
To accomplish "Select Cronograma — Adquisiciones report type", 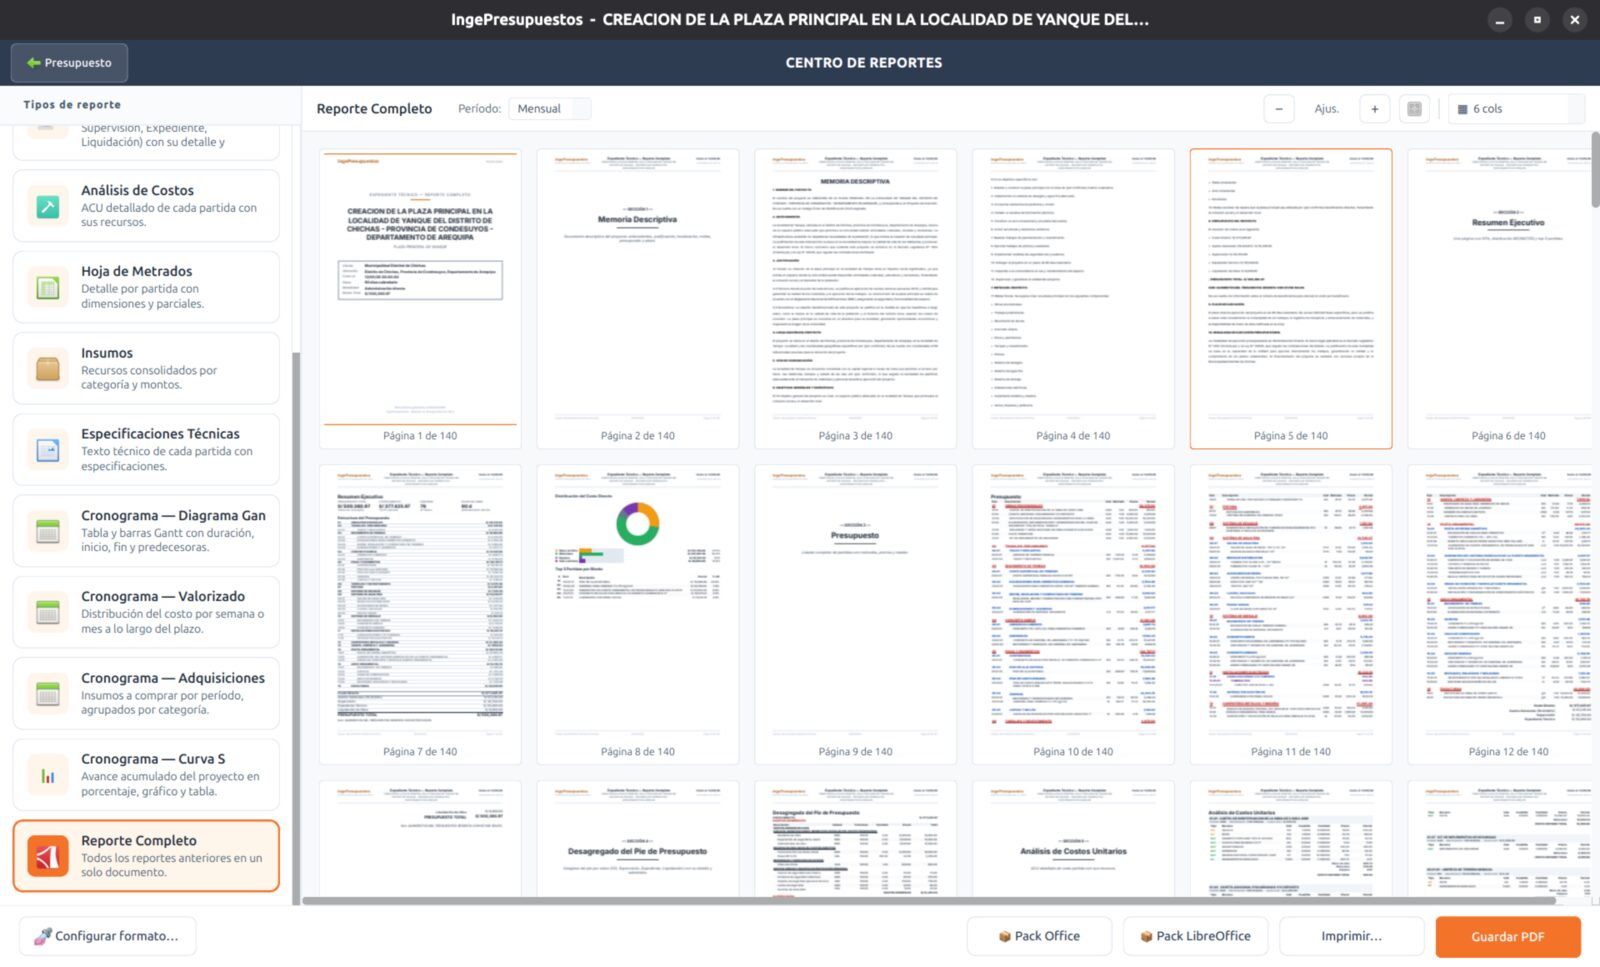I will (146, 694).
